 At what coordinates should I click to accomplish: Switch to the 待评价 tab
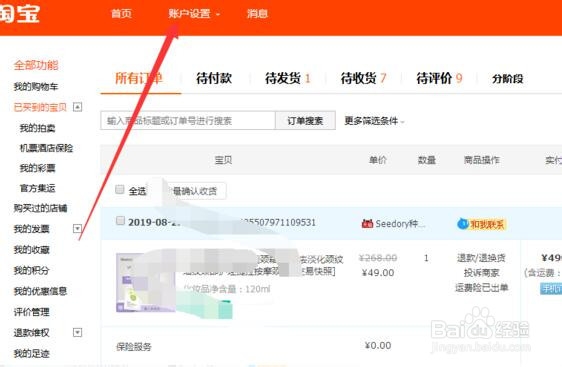[x=439, y=78]
